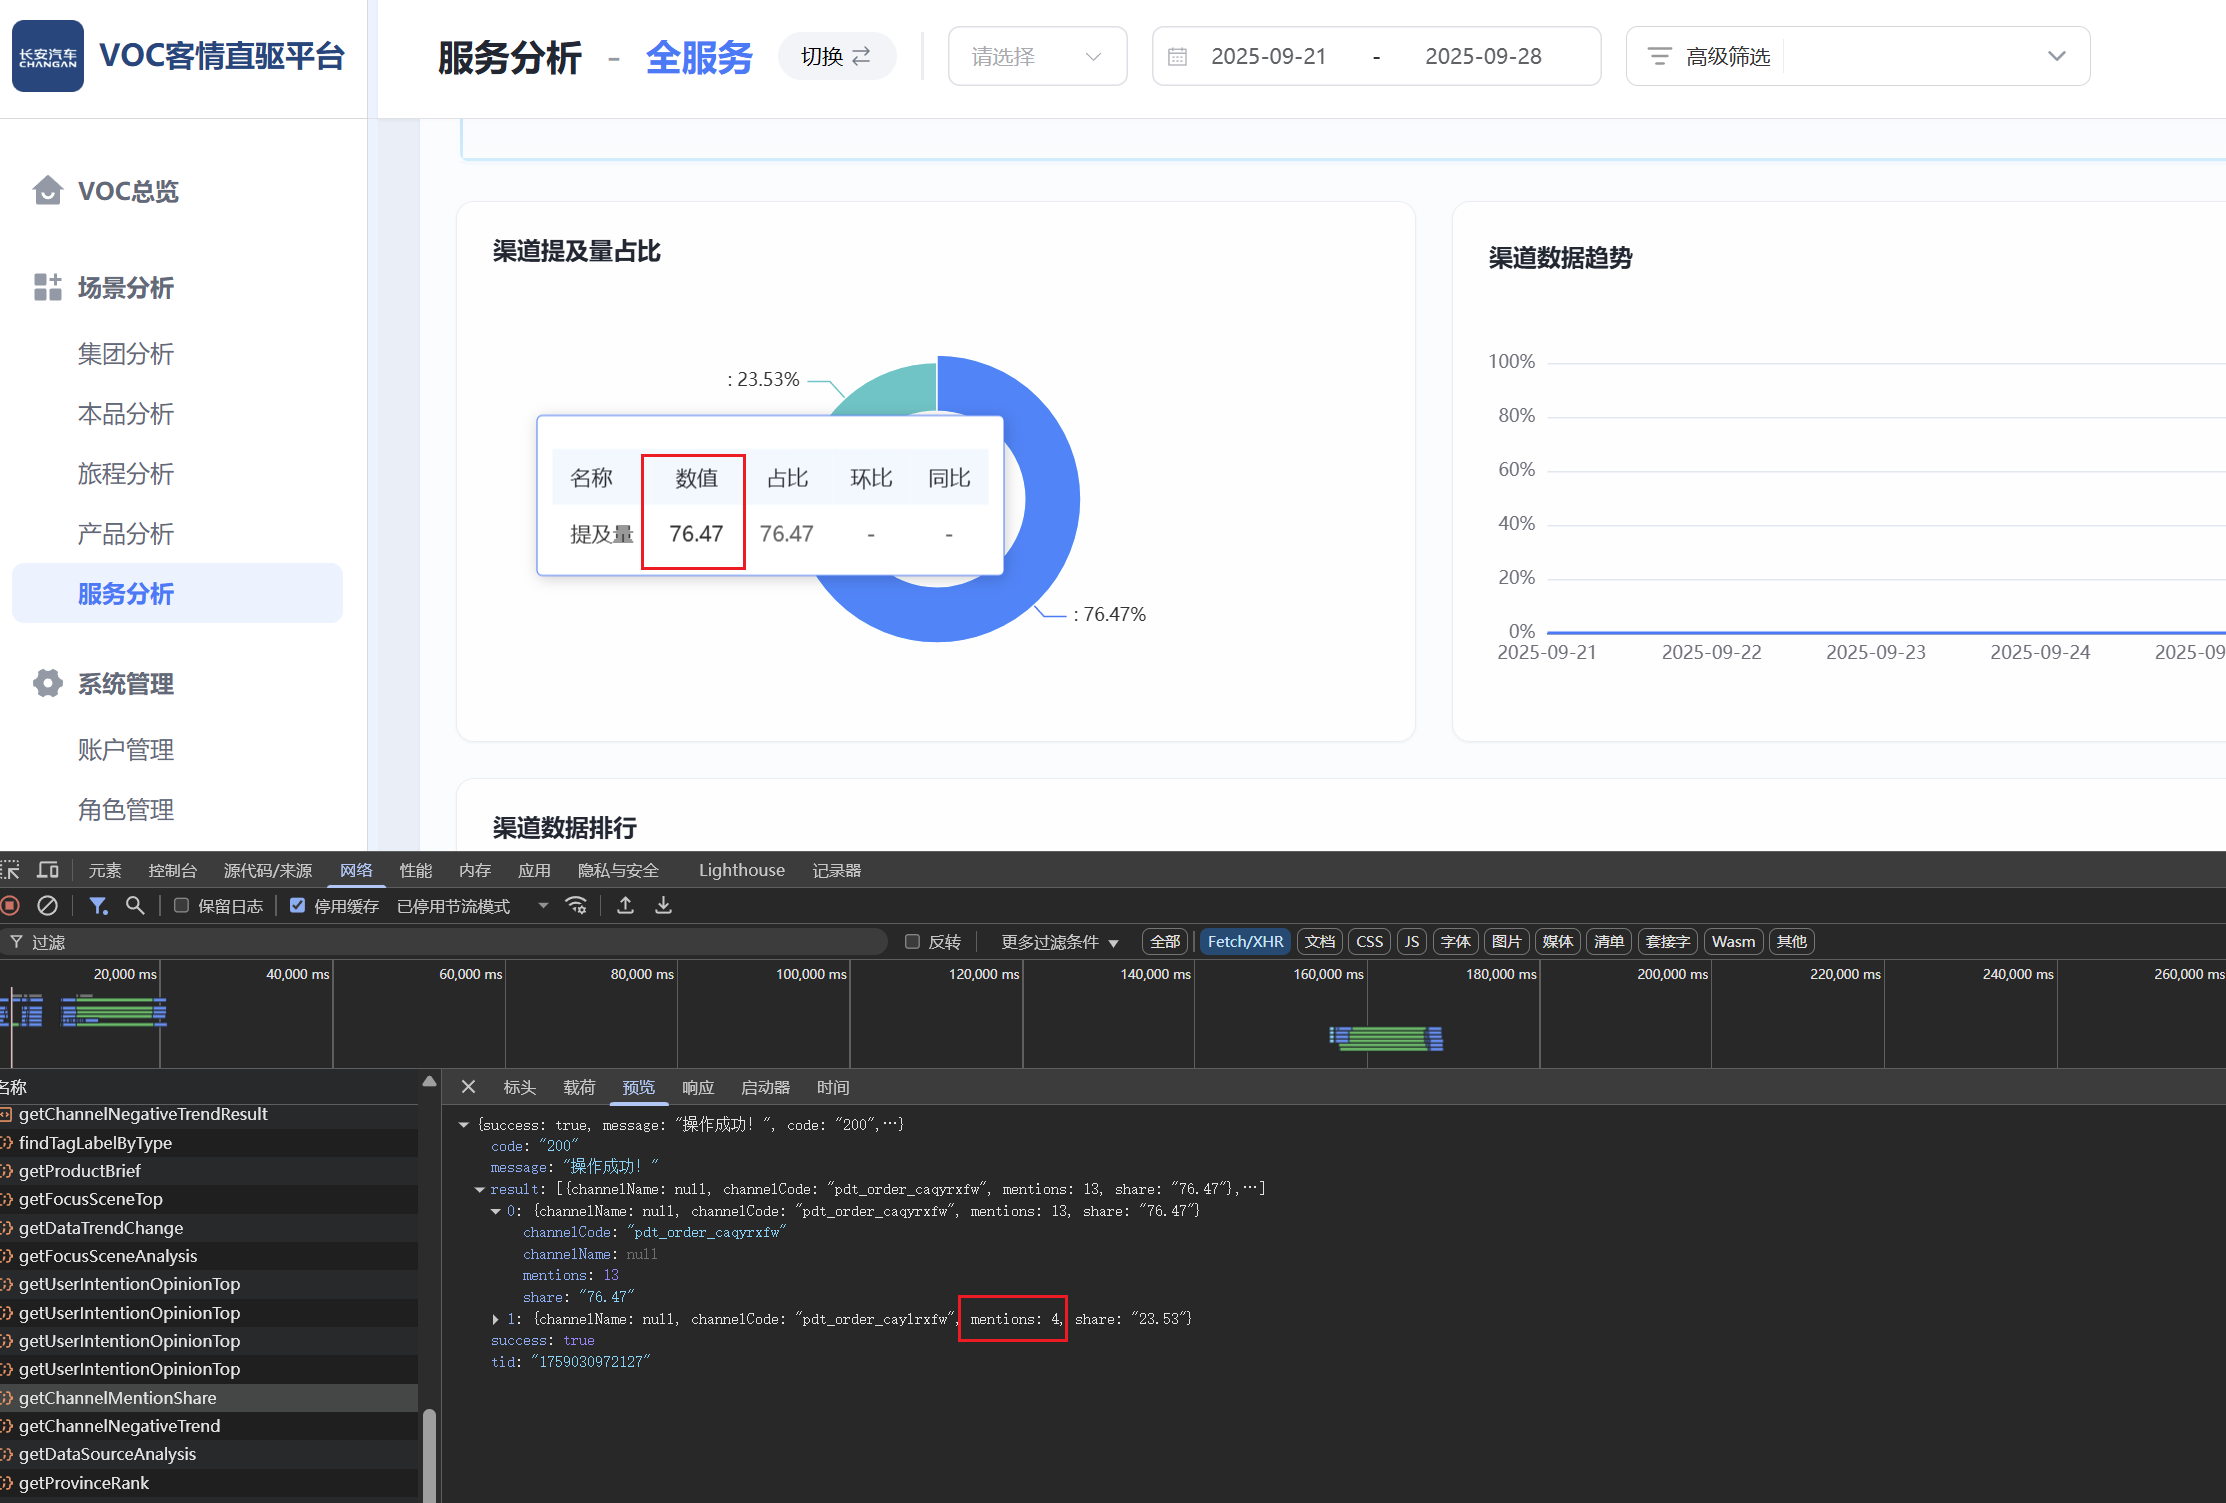Uncheck the 停用缓存 checkbox
The width and height of the screenshot is (2226, 1503).
[297, 906]
